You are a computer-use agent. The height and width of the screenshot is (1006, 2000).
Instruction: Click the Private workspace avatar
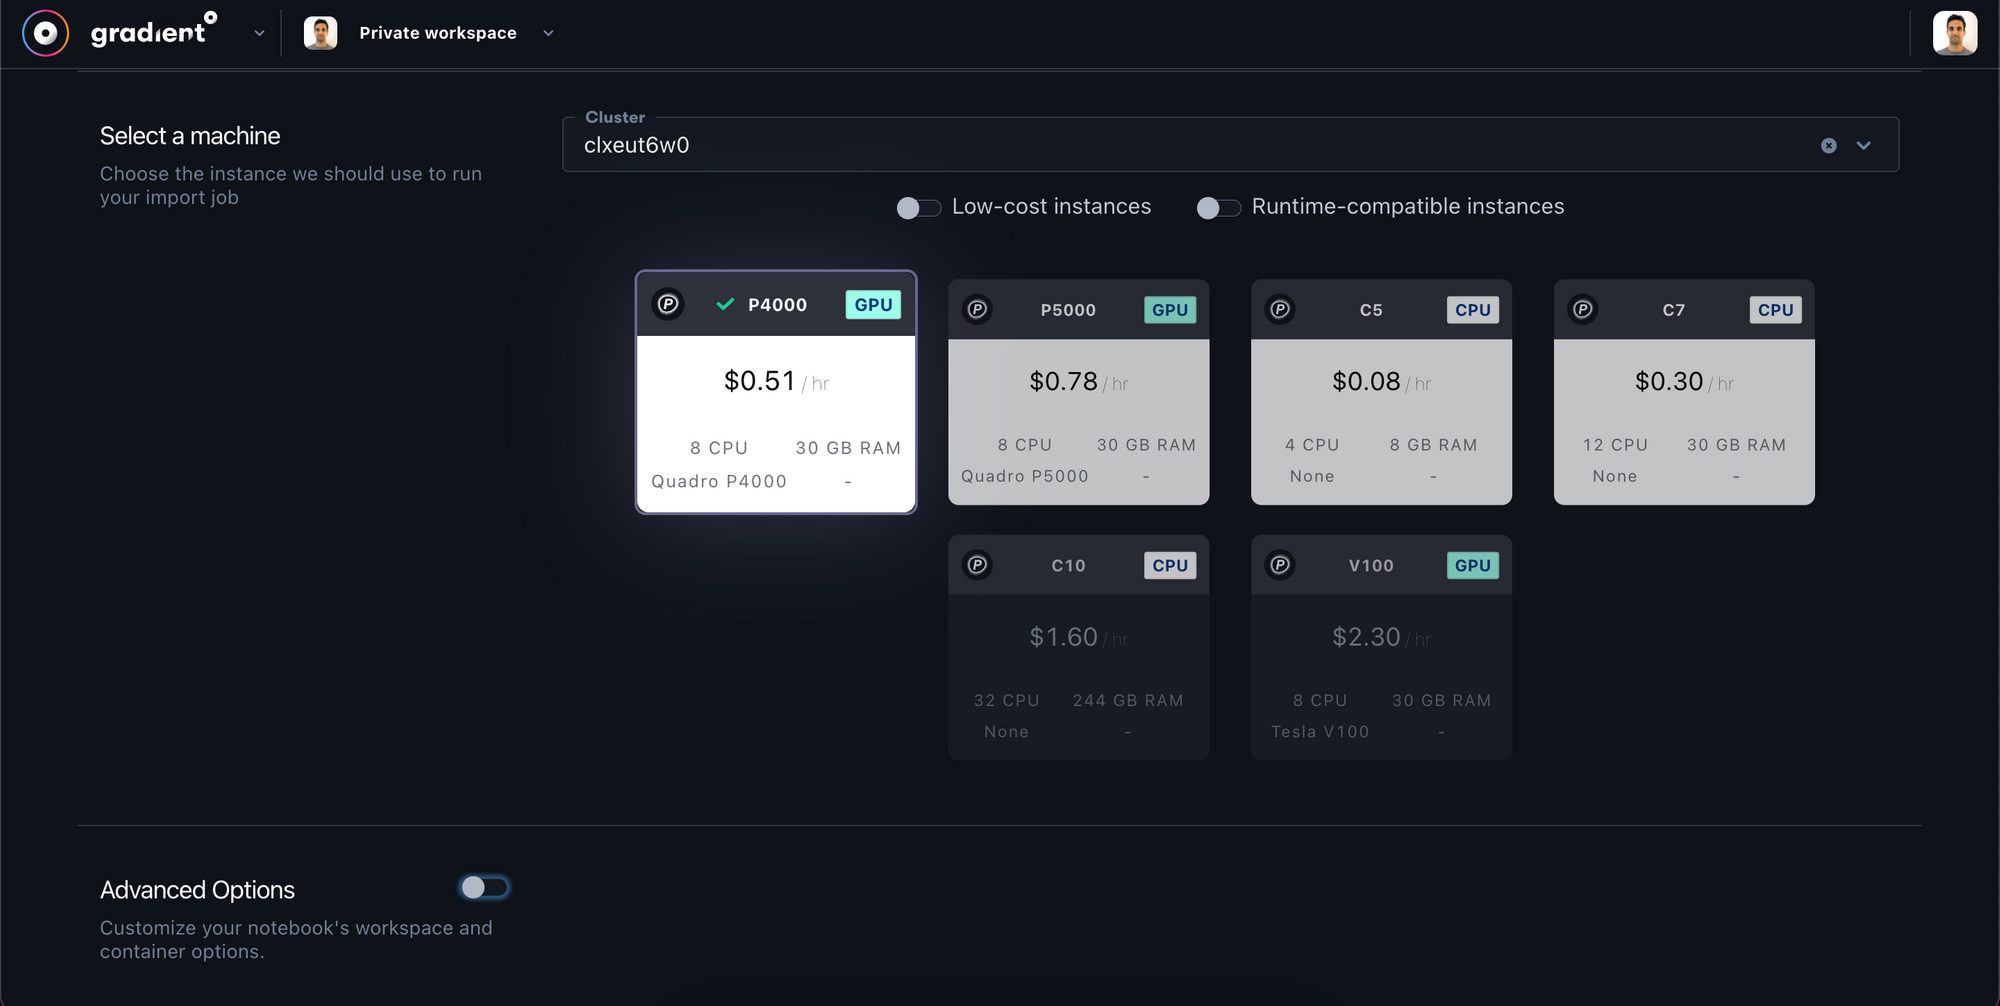pyautogui.click(x=320, y=33)
